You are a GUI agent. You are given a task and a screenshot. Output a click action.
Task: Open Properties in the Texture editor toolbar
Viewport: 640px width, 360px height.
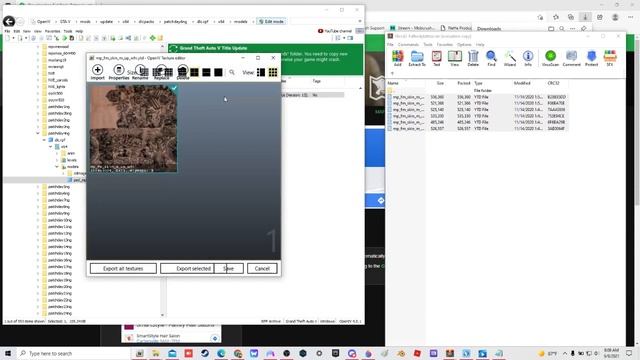pos(119,72)
